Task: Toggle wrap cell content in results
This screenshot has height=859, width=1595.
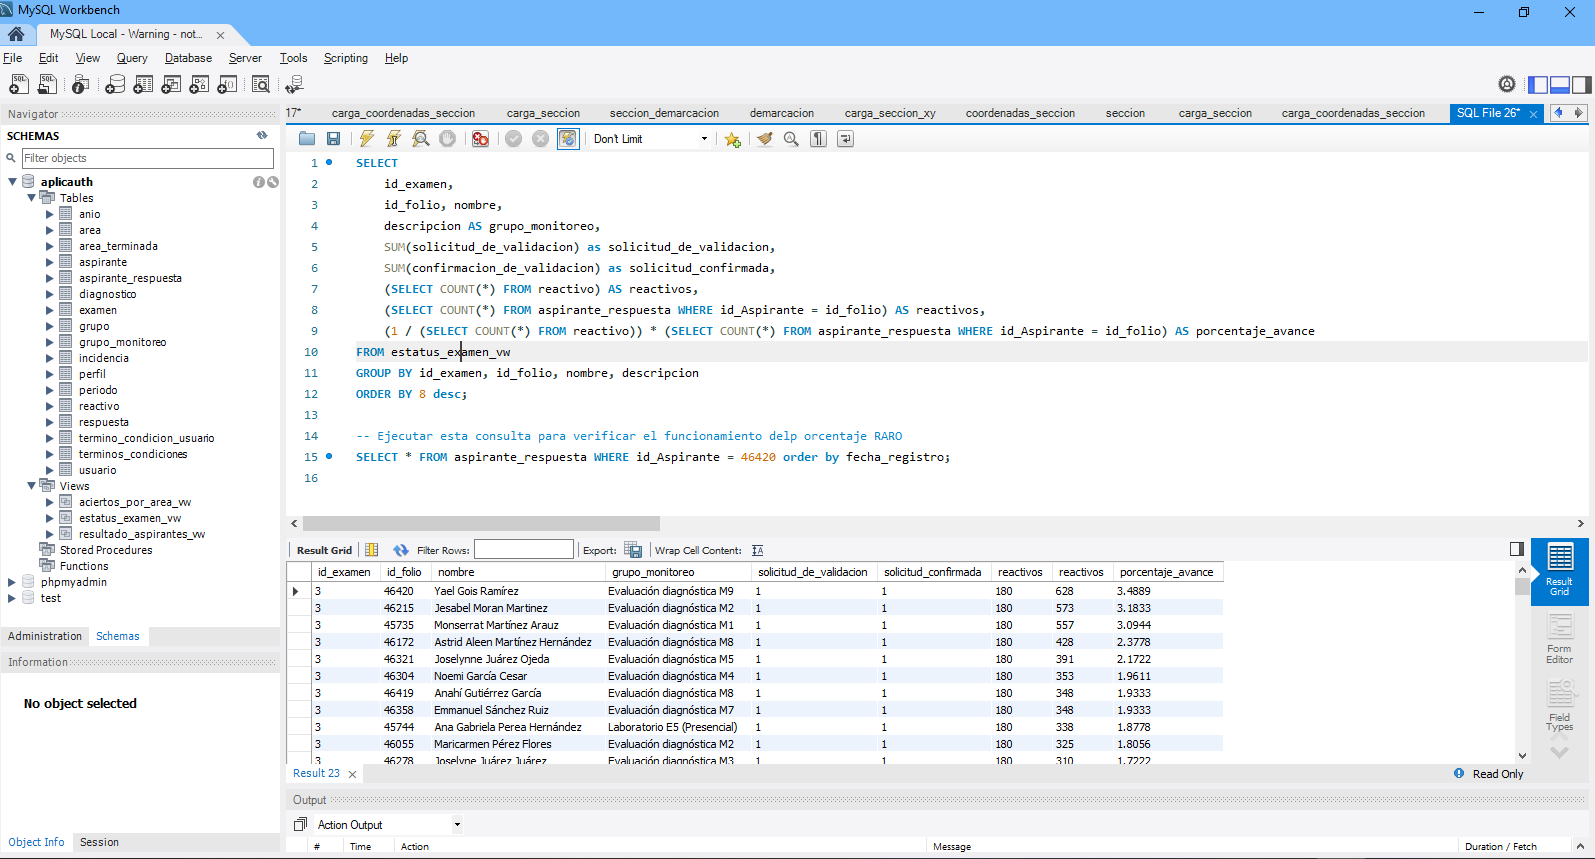Action: tap(757, 550)
